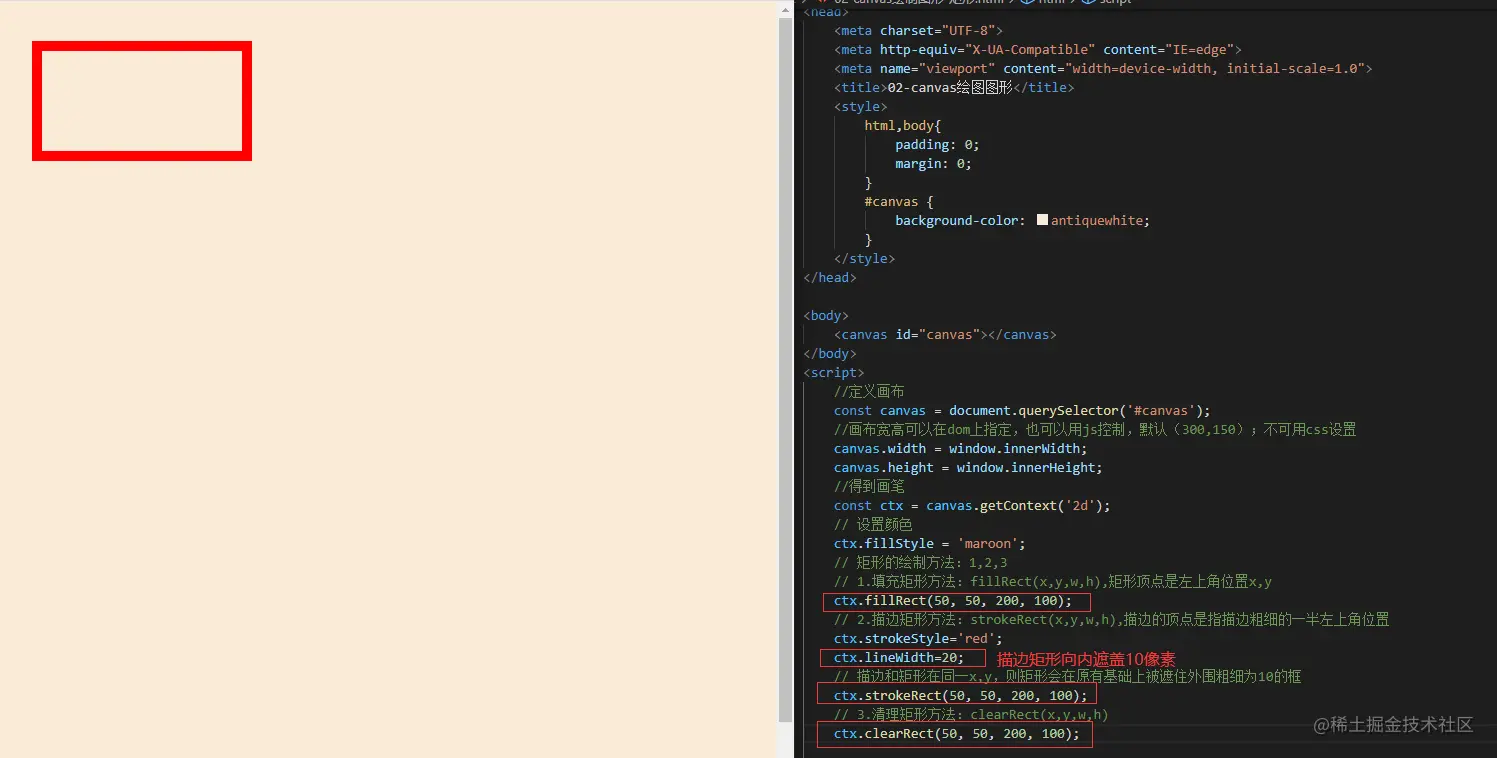Click the opening <body> tag
Viewport: 1497px width, 758px height.
[826, 315]
